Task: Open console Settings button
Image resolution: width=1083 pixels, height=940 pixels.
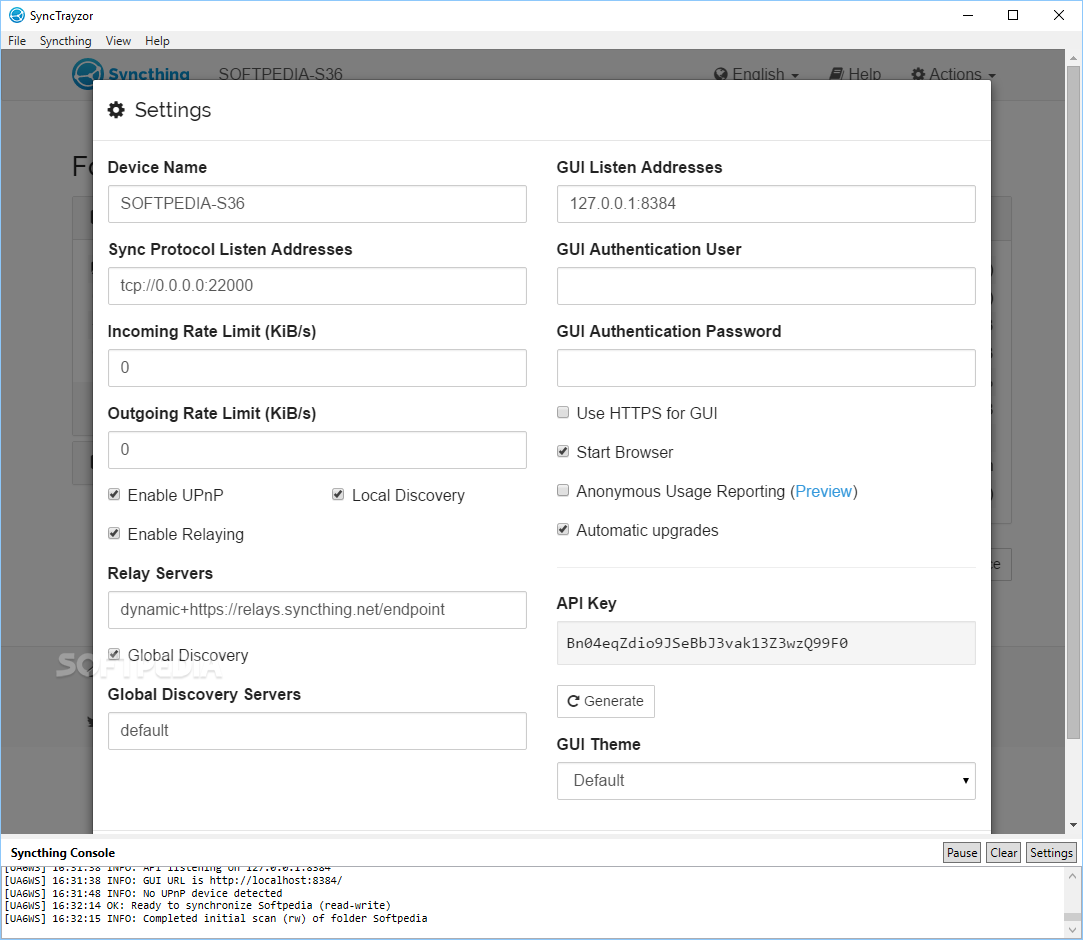Action: 1051,853
